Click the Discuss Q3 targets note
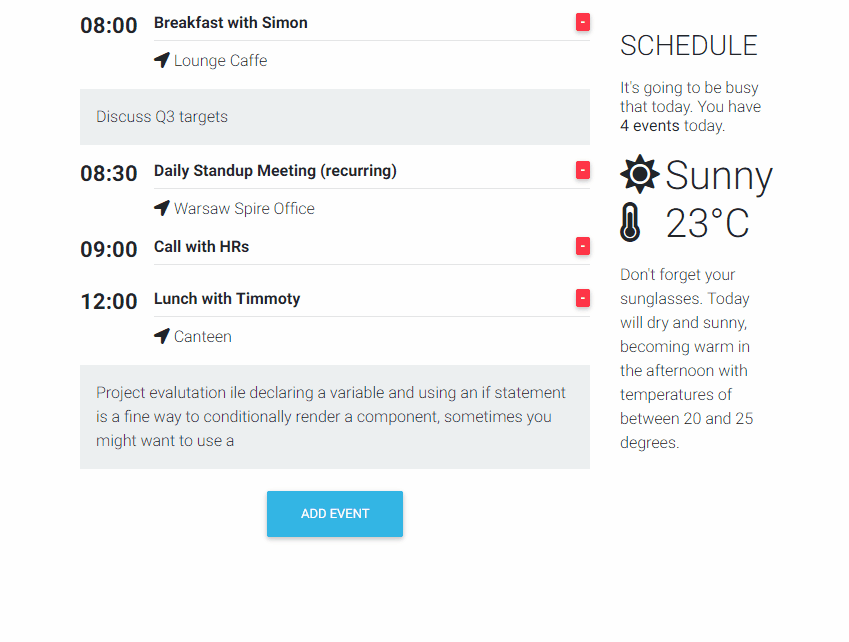The image size is (849, 642). [335, 117]
